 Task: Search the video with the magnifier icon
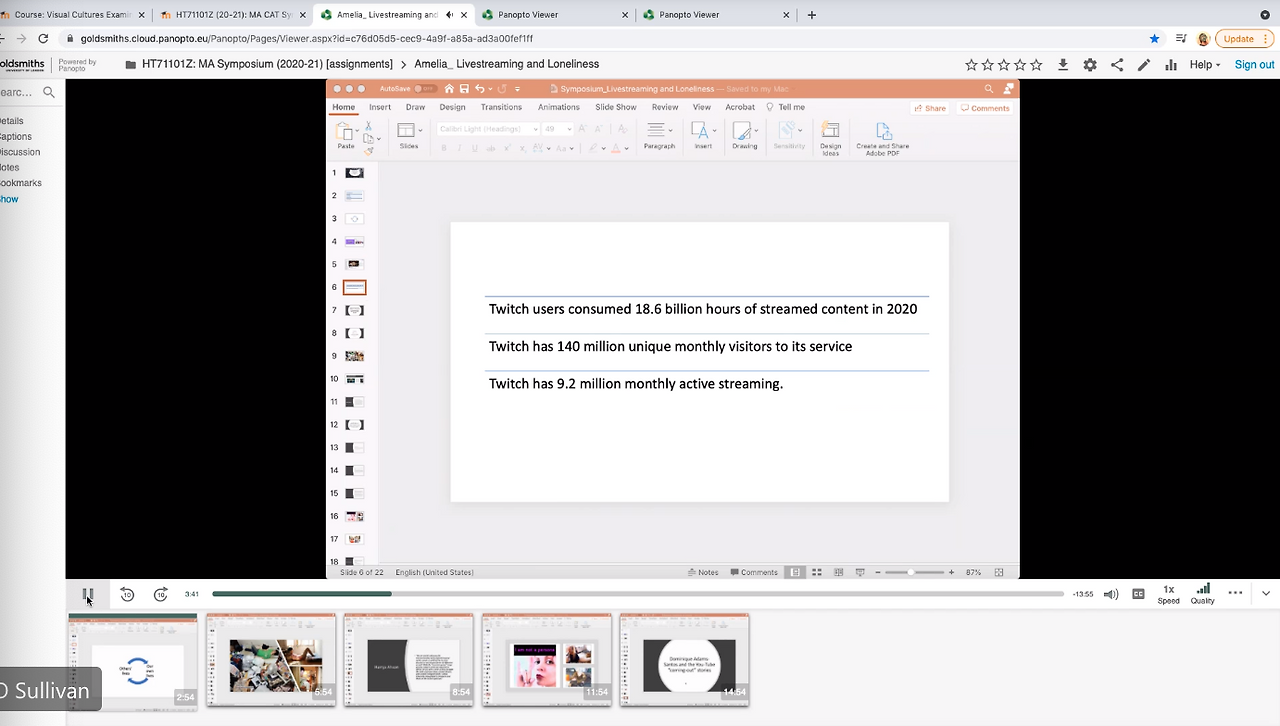(x=48, y=92)
